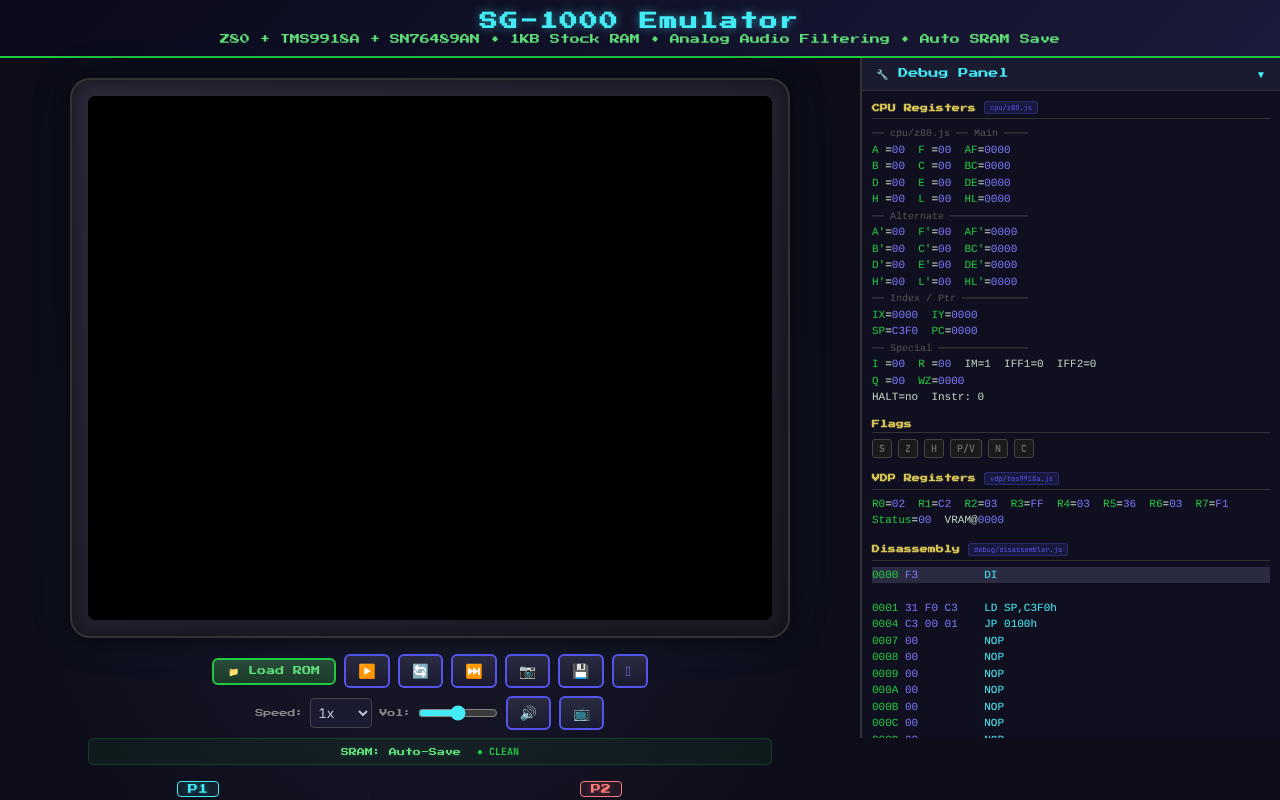Click the emulator black screen display
This screenshot has width=1280, height=800.
click(x=430, y=358)
